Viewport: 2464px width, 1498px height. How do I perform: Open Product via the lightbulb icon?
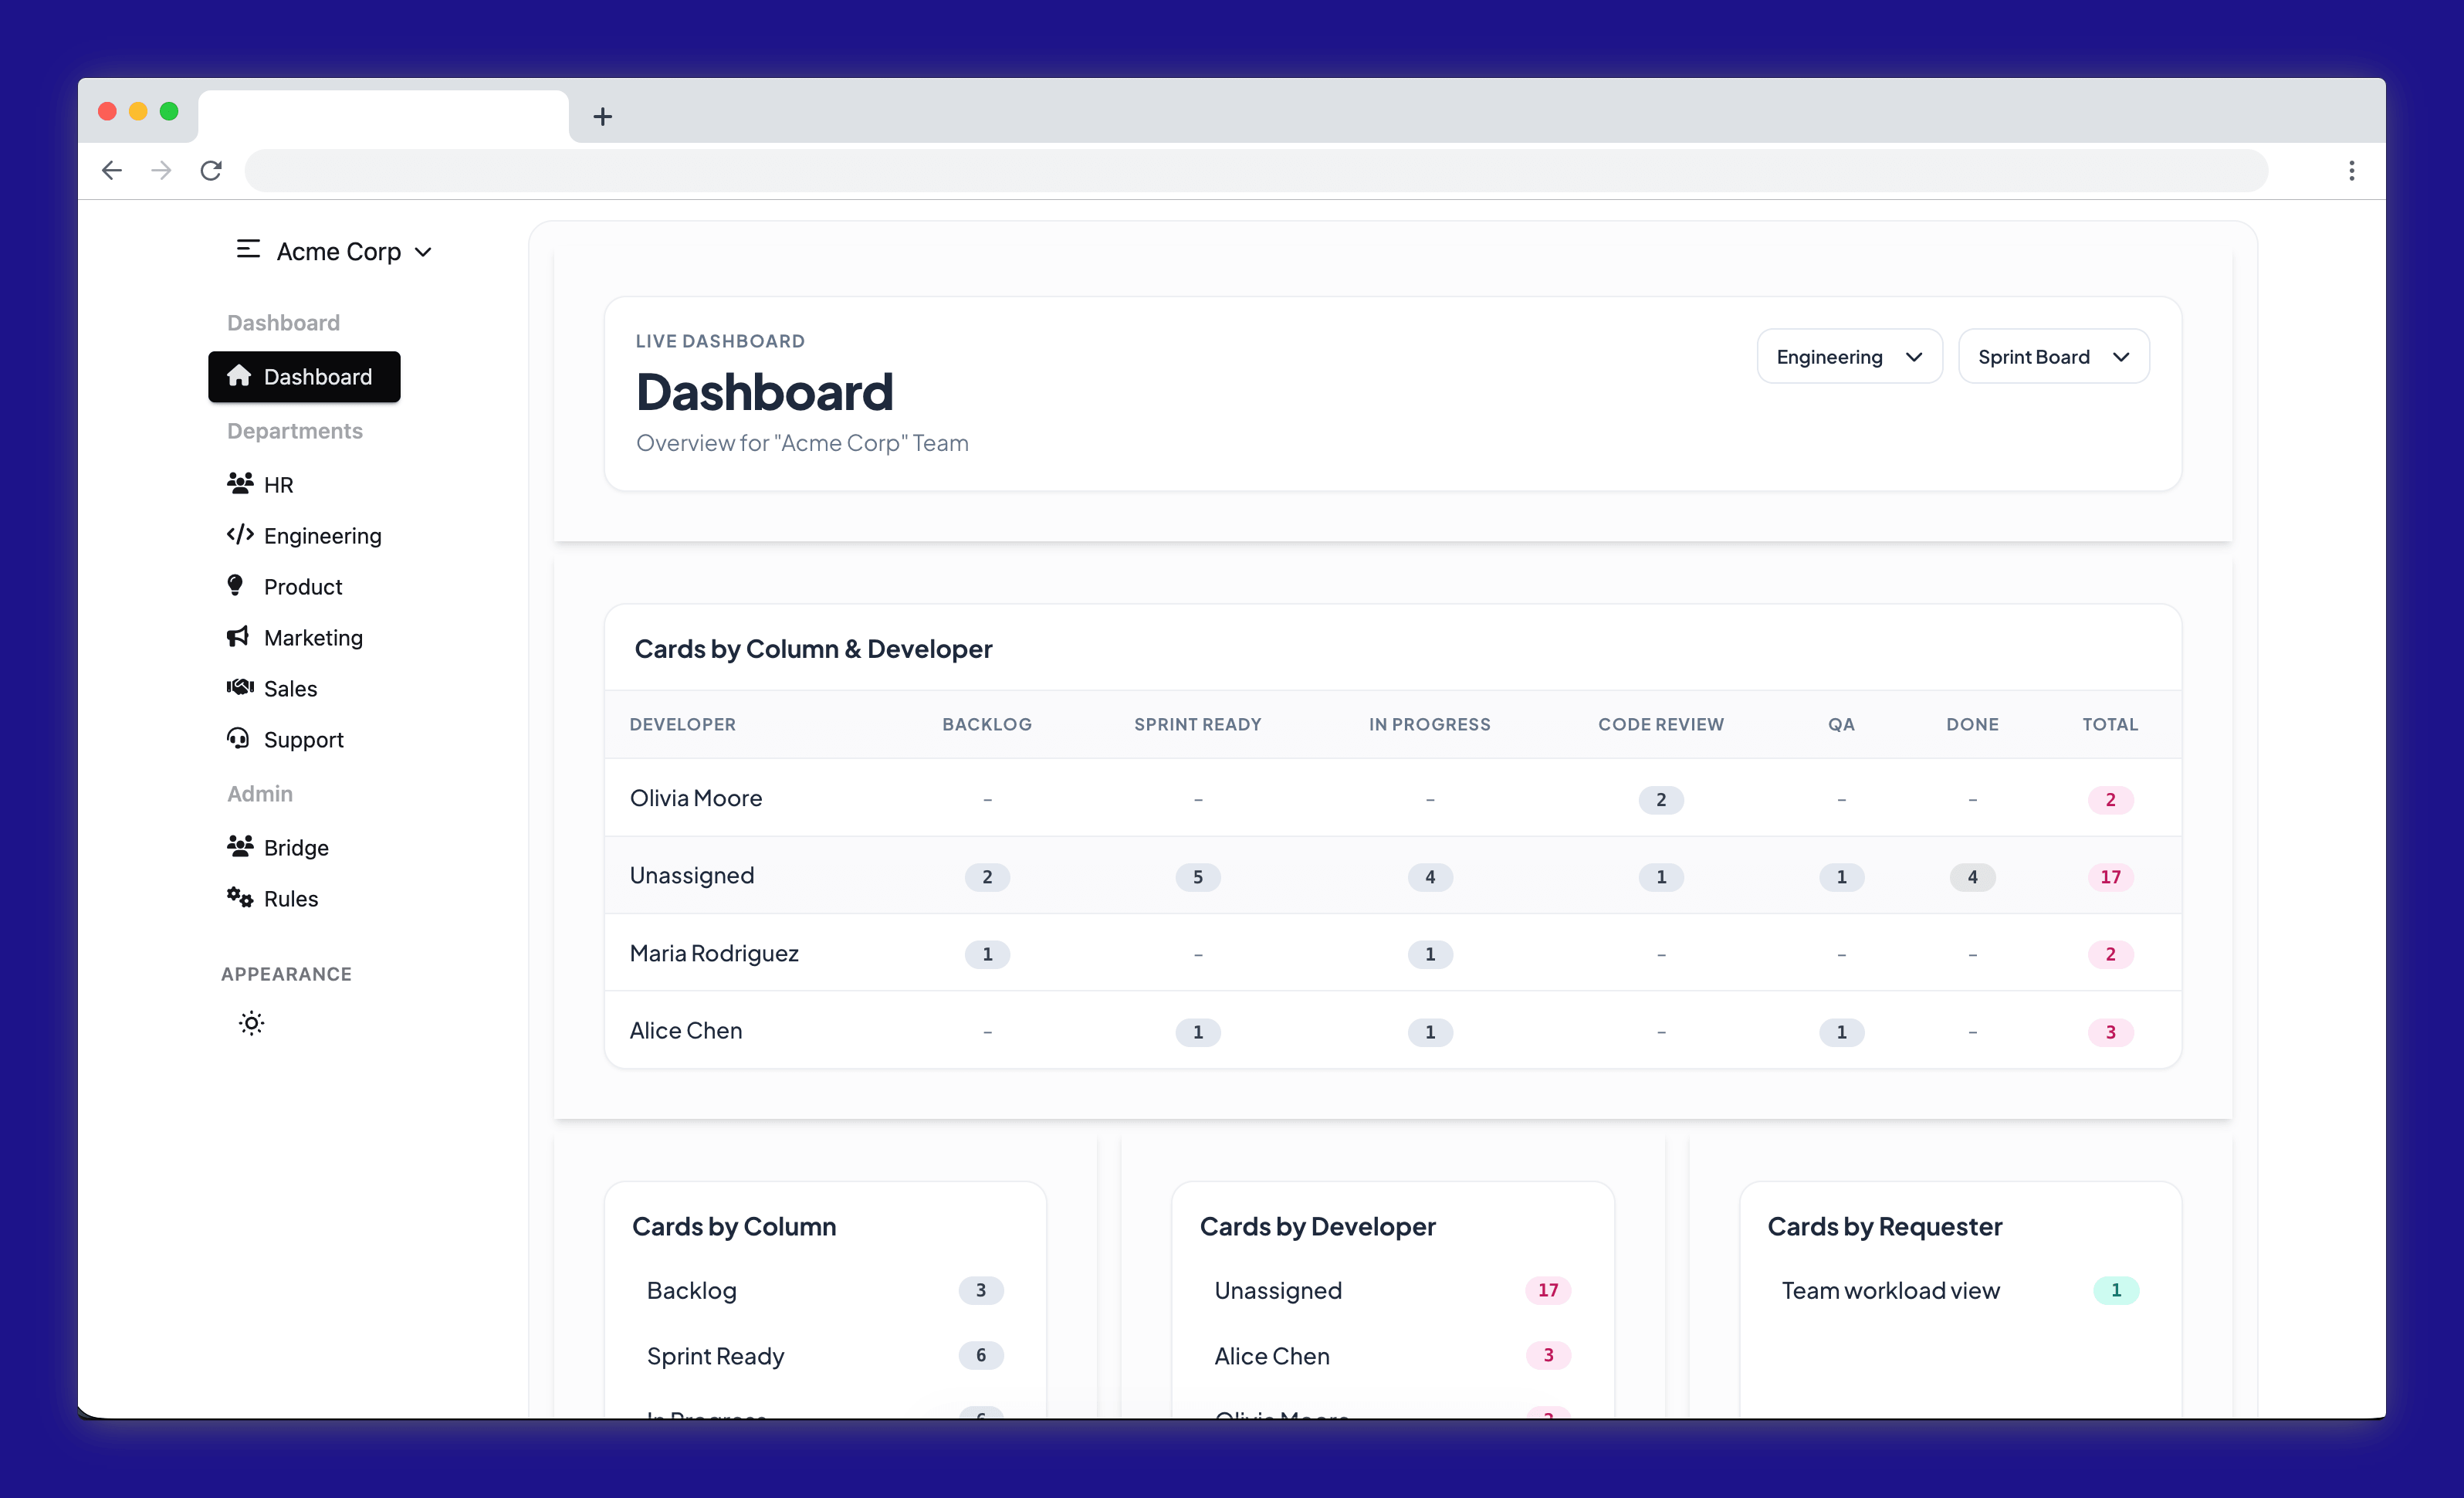coord(236,586)
